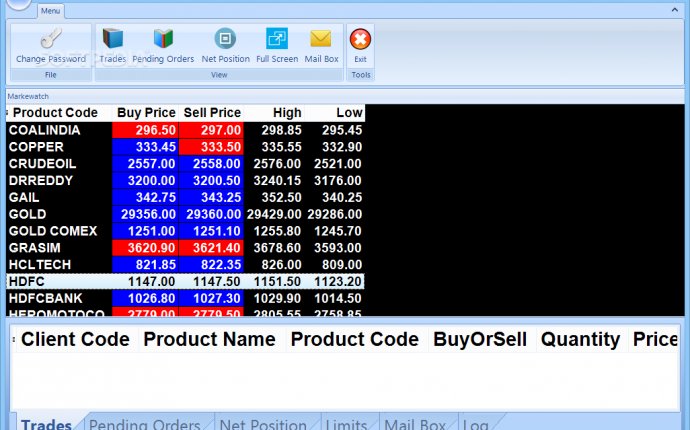Viewport: 690px width, 430px height.
Task: Select the COALINDIA row
Action: click(x=186, y=130)
